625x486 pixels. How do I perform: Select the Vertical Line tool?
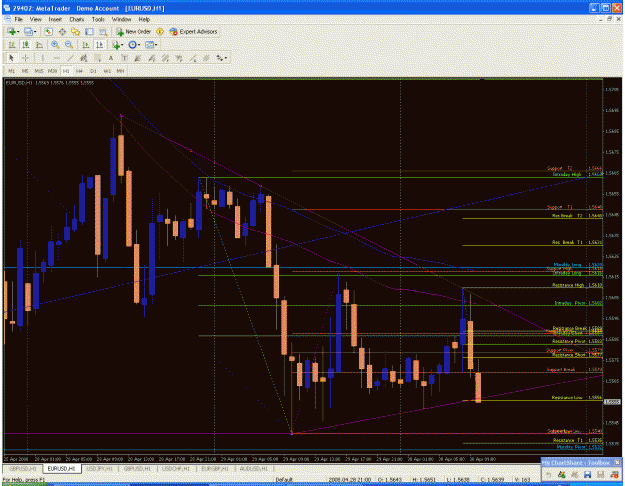tap(42, 58)
